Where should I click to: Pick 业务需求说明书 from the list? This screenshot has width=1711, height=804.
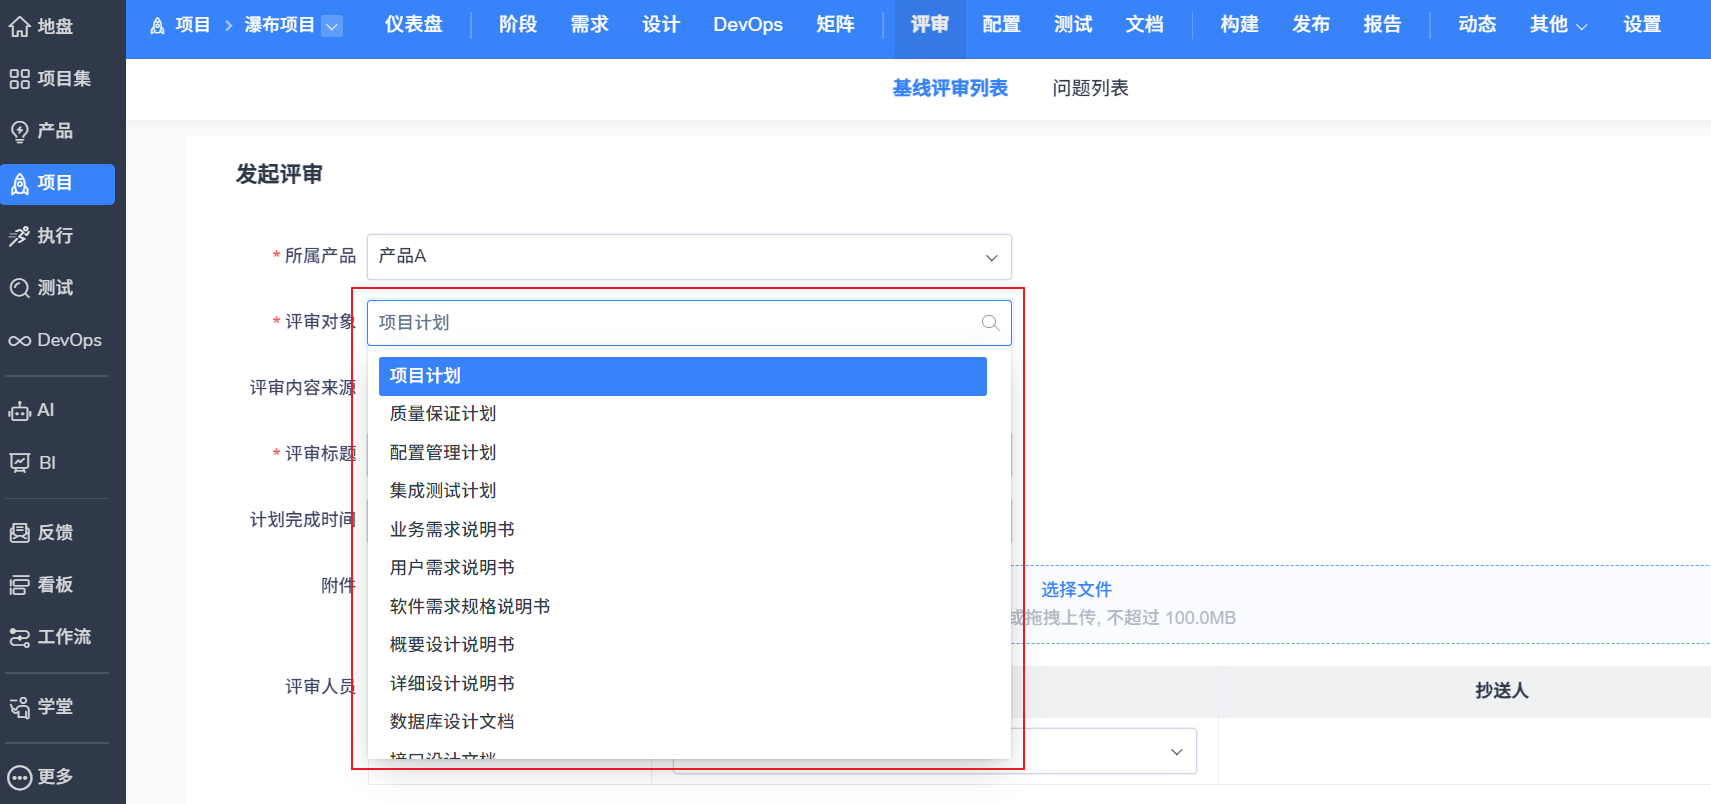tap(683, 530)
